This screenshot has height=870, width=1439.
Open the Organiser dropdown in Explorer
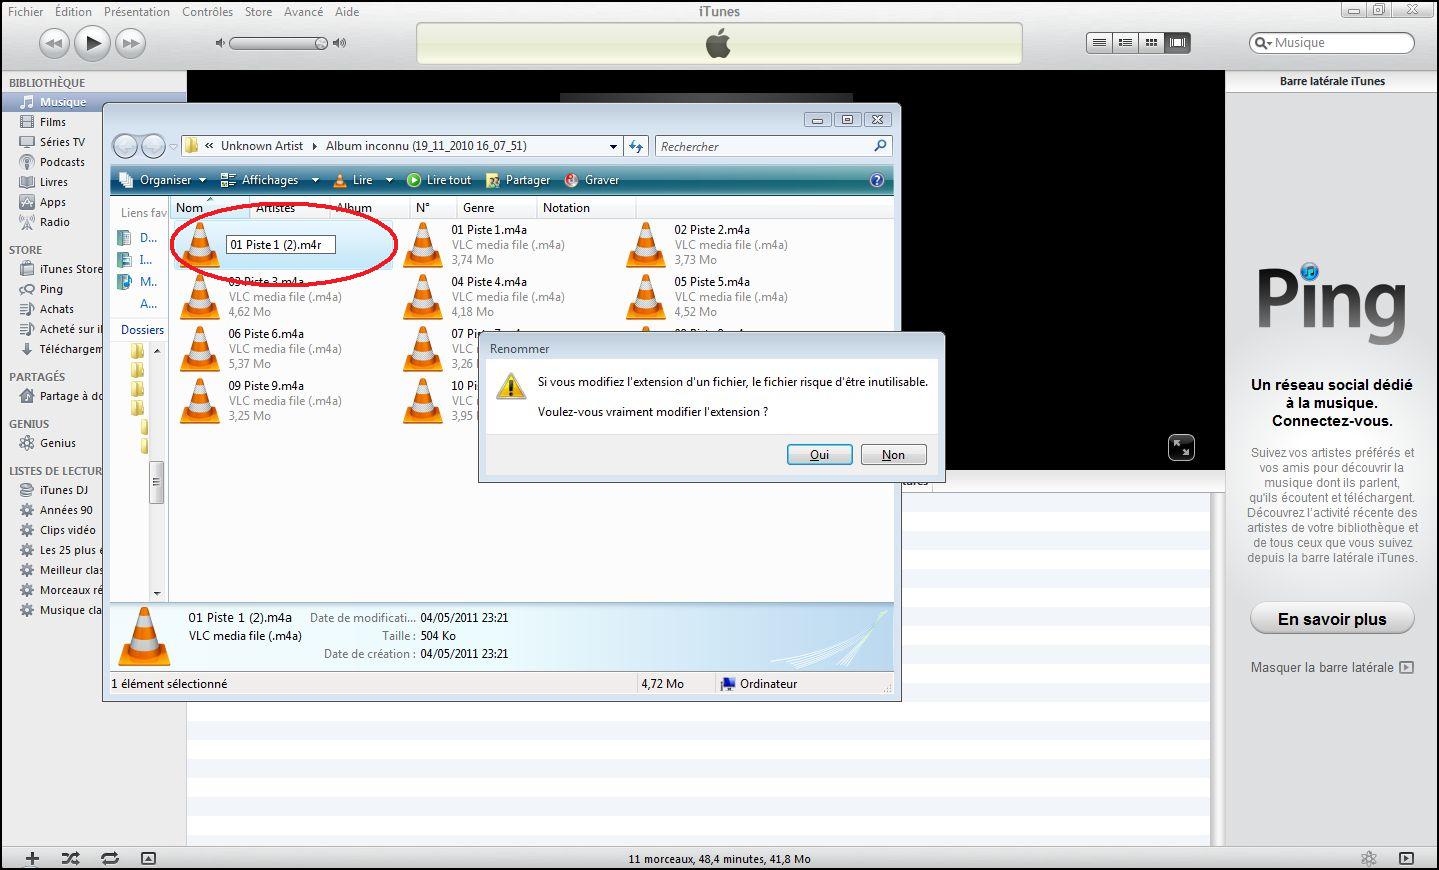[163, 180]
